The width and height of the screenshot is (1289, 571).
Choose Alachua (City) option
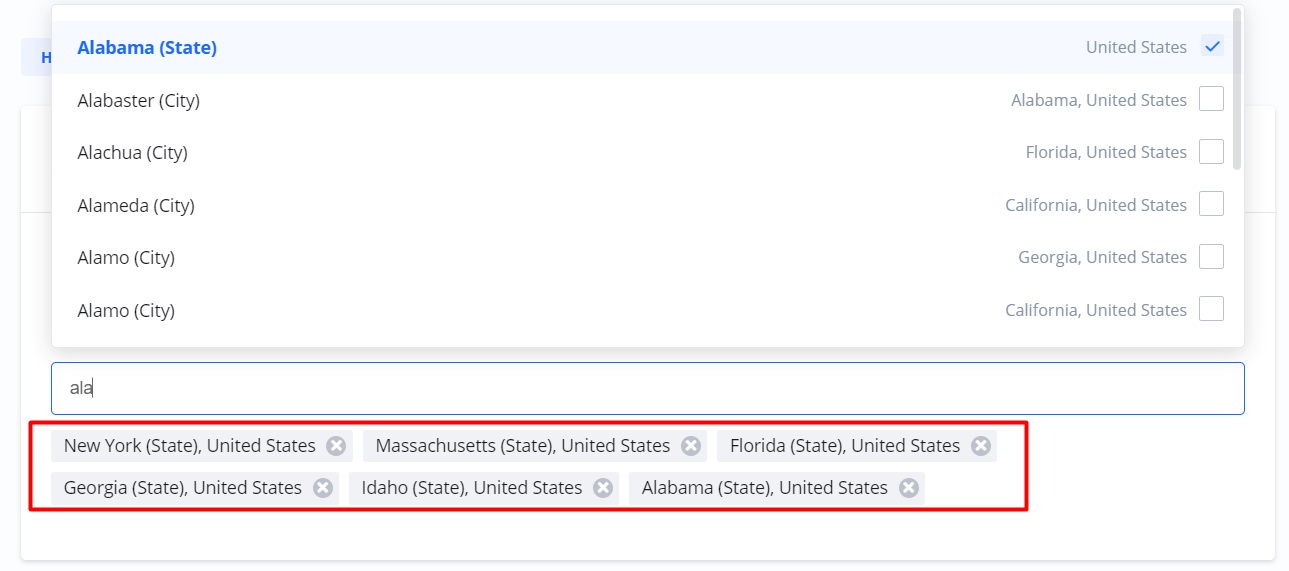[133, 152]
